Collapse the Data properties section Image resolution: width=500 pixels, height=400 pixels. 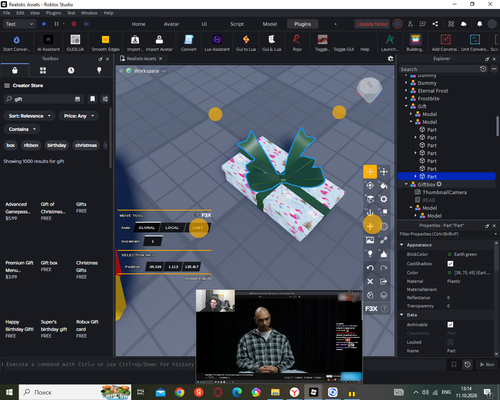coord(402,315)
